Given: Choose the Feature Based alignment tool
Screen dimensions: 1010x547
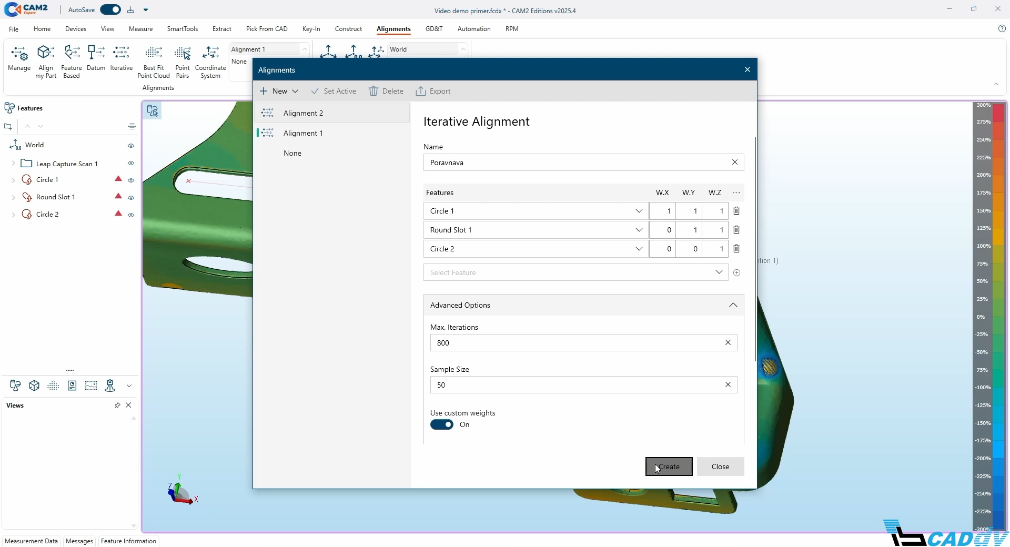Looking at the screenshot, I should (71, 62).
